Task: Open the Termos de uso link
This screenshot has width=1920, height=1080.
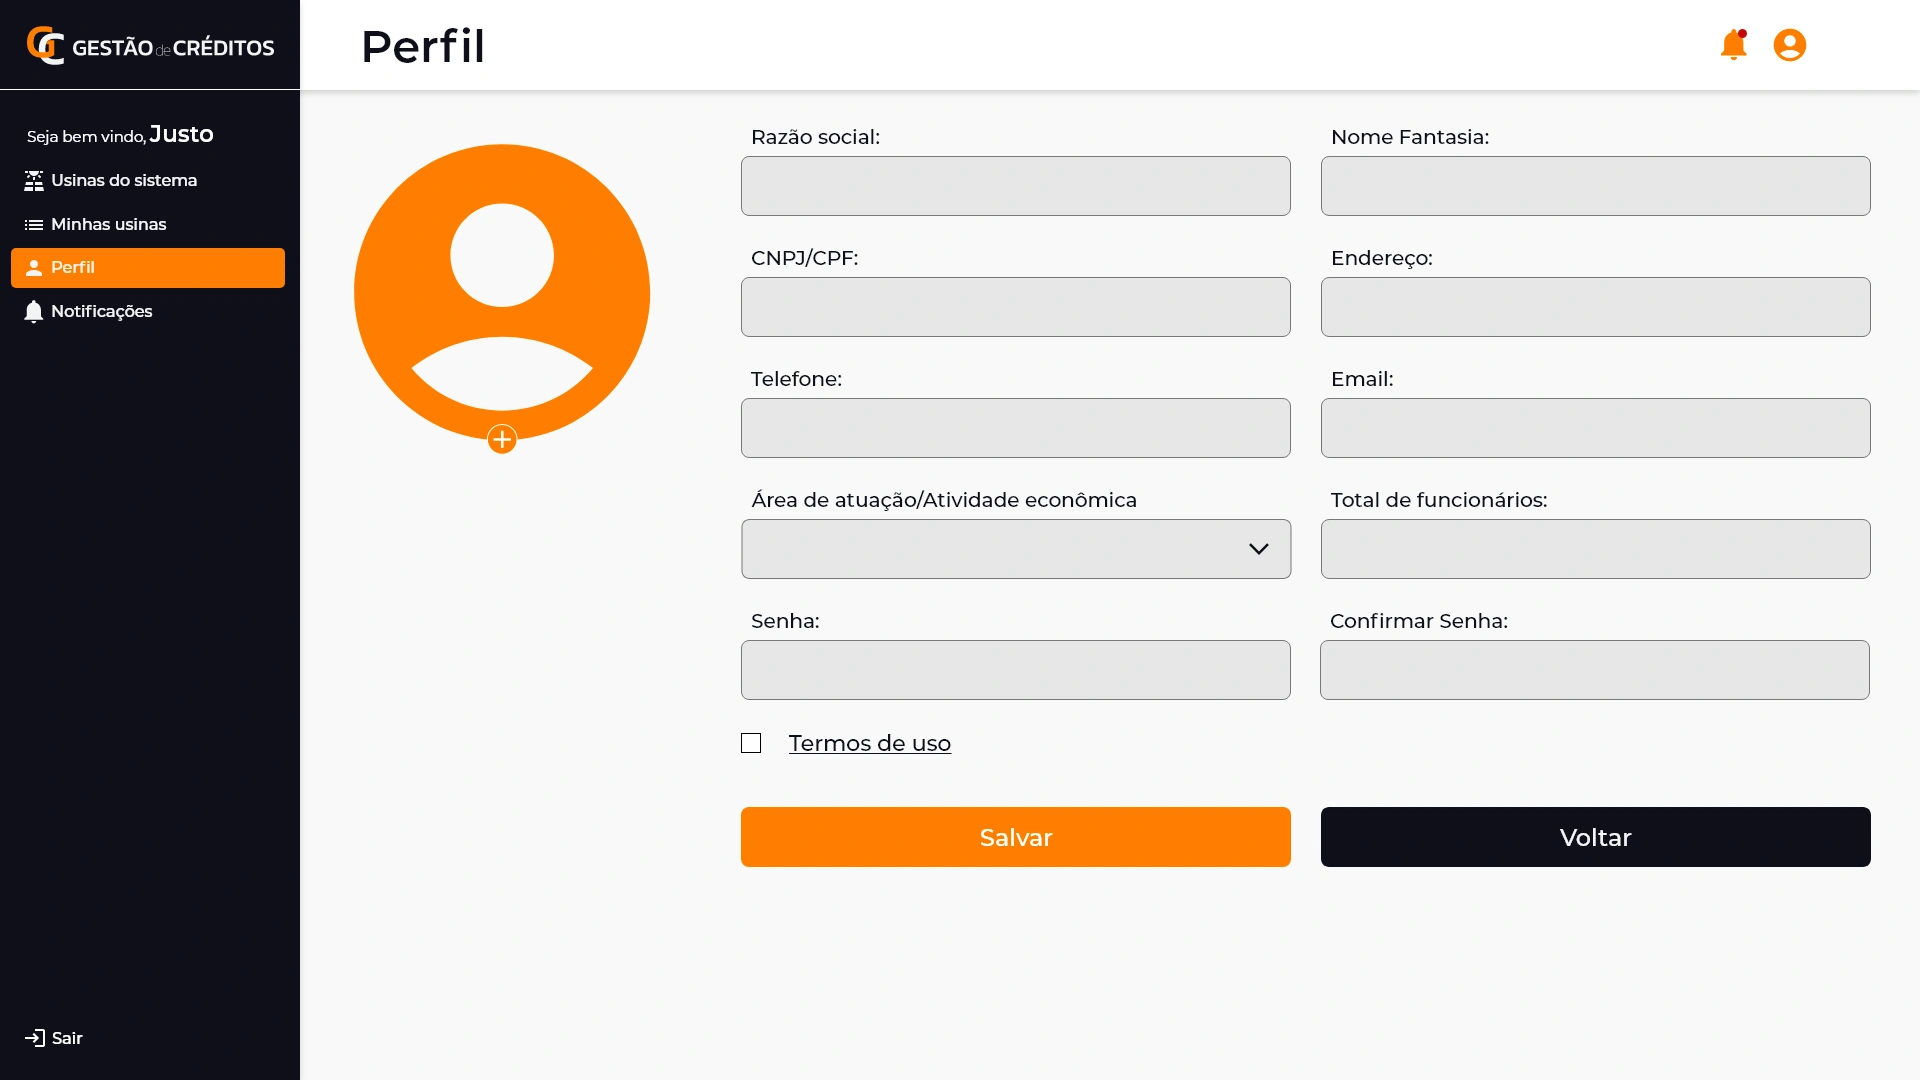Action: click(869, 743)
